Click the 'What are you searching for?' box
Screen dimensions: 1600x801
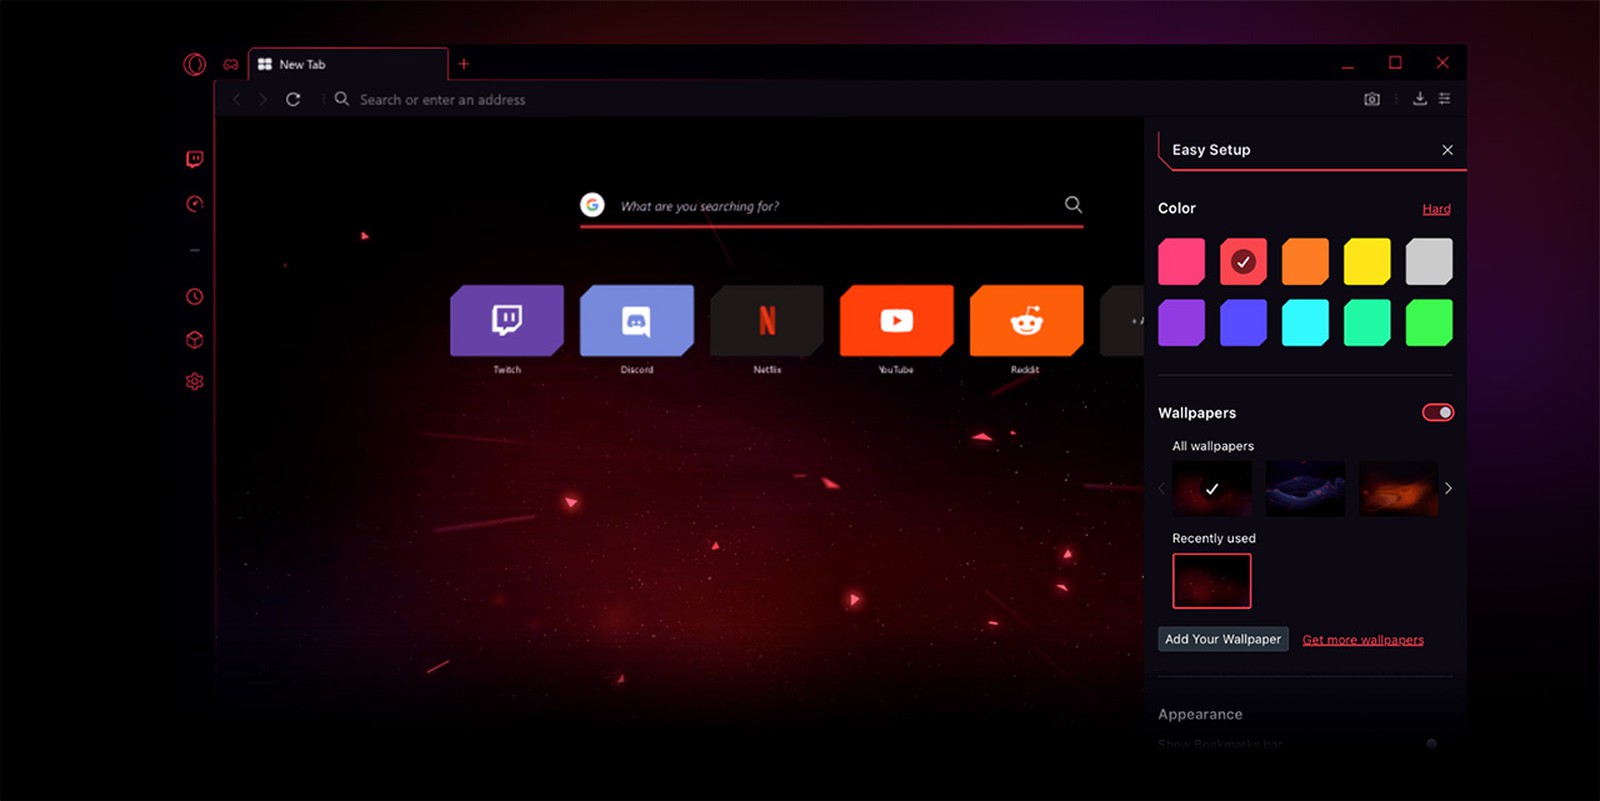832,206
